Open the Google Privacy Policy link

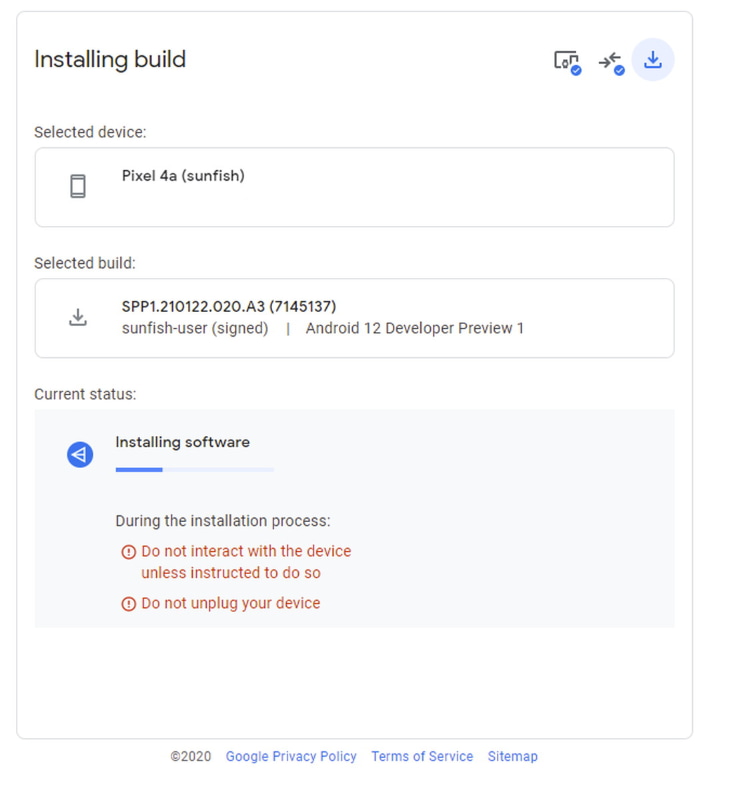point(291,756)
